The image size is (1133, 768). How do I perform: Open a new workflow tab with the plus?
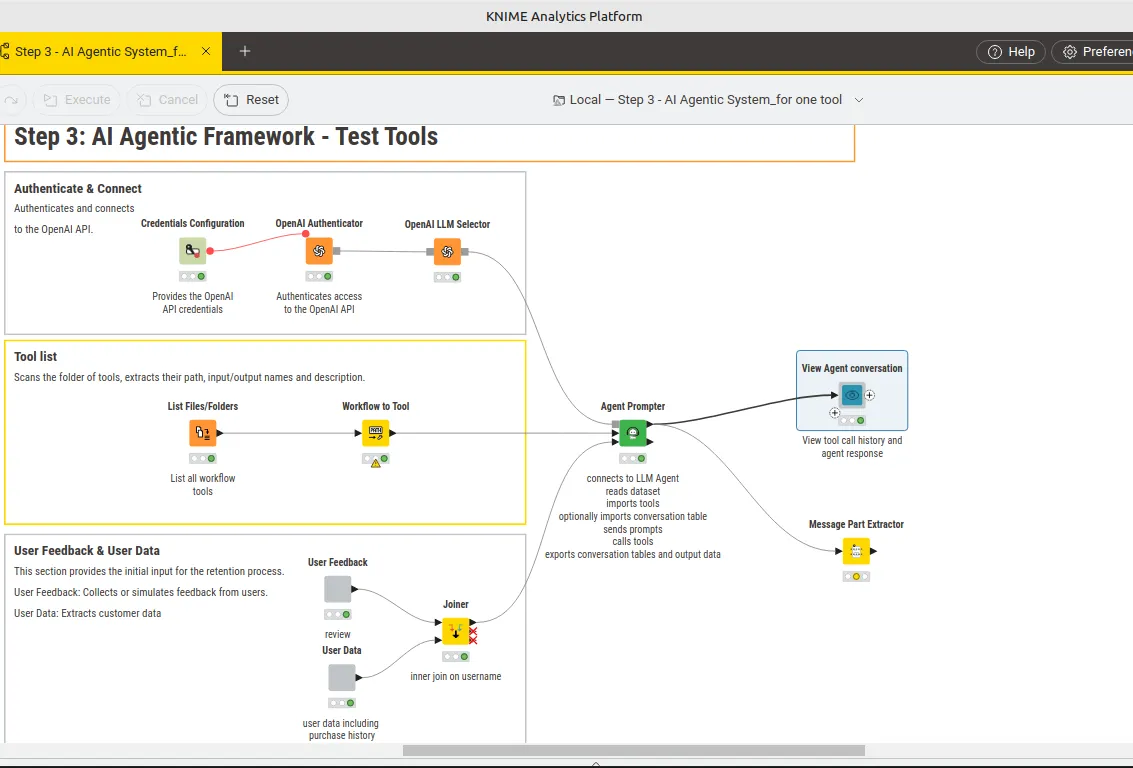(246, 51)
